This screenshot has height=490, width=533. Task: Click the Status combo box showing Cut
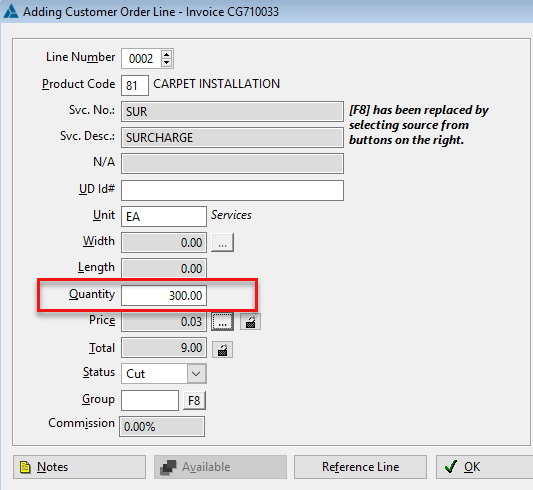164,374
